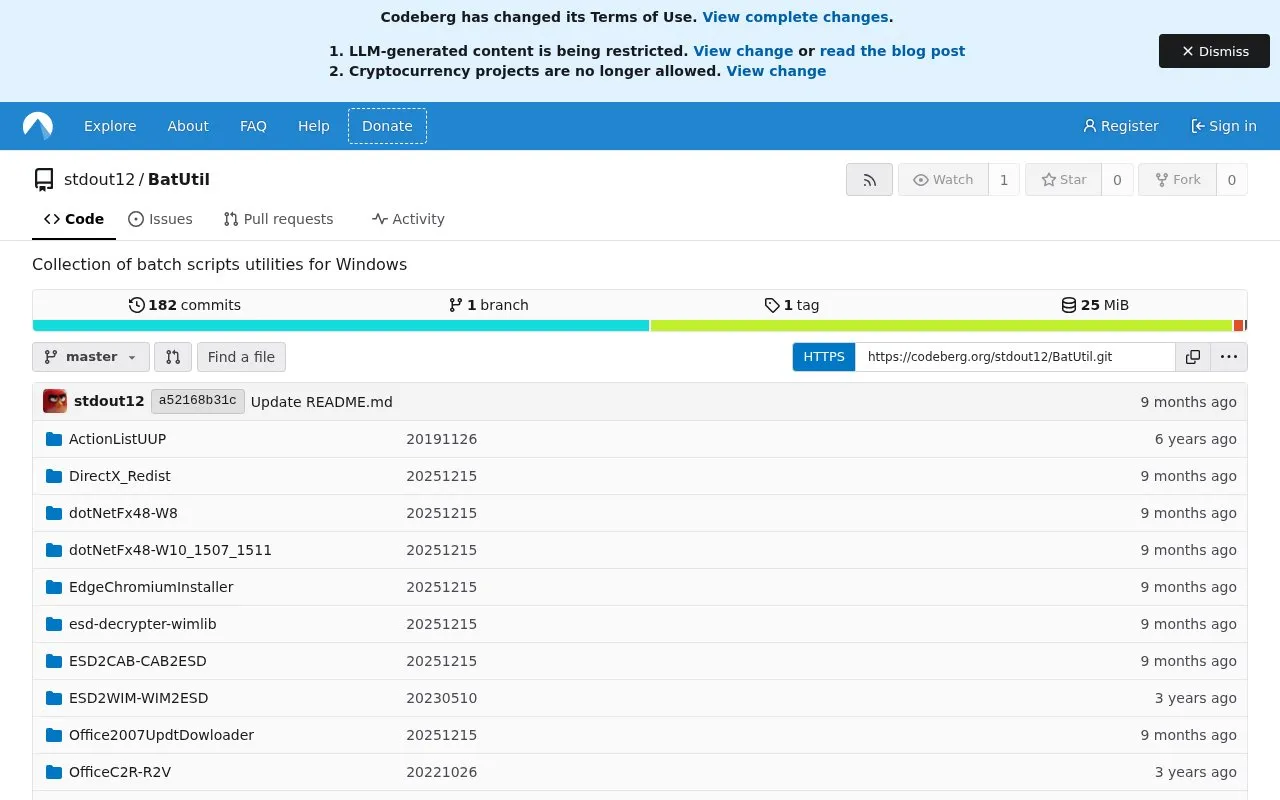The image size is (1280, 800).
Task: Switch to the Code tab
Action: click(x=74, y=219)
